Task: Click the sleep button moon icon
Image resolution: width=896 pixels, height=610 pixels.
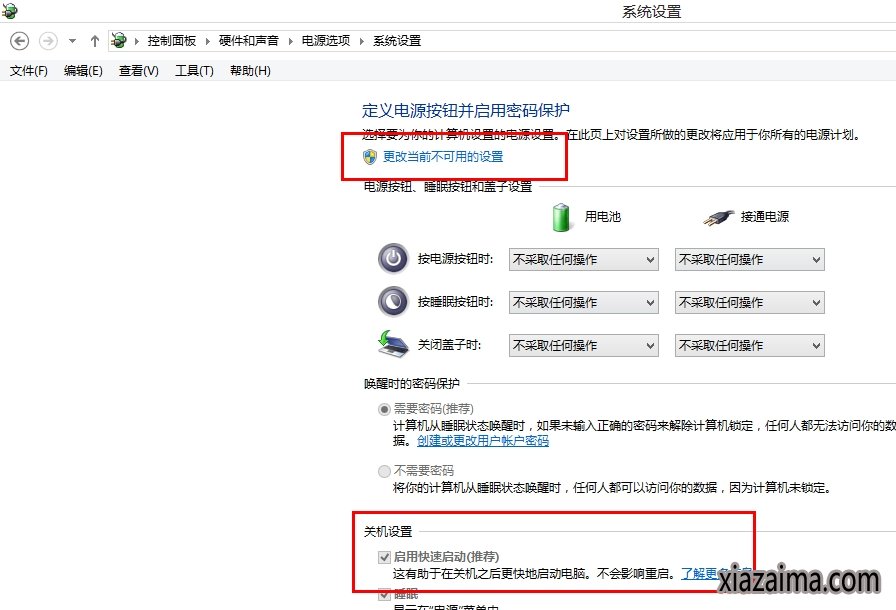Action: pos(393,302)
